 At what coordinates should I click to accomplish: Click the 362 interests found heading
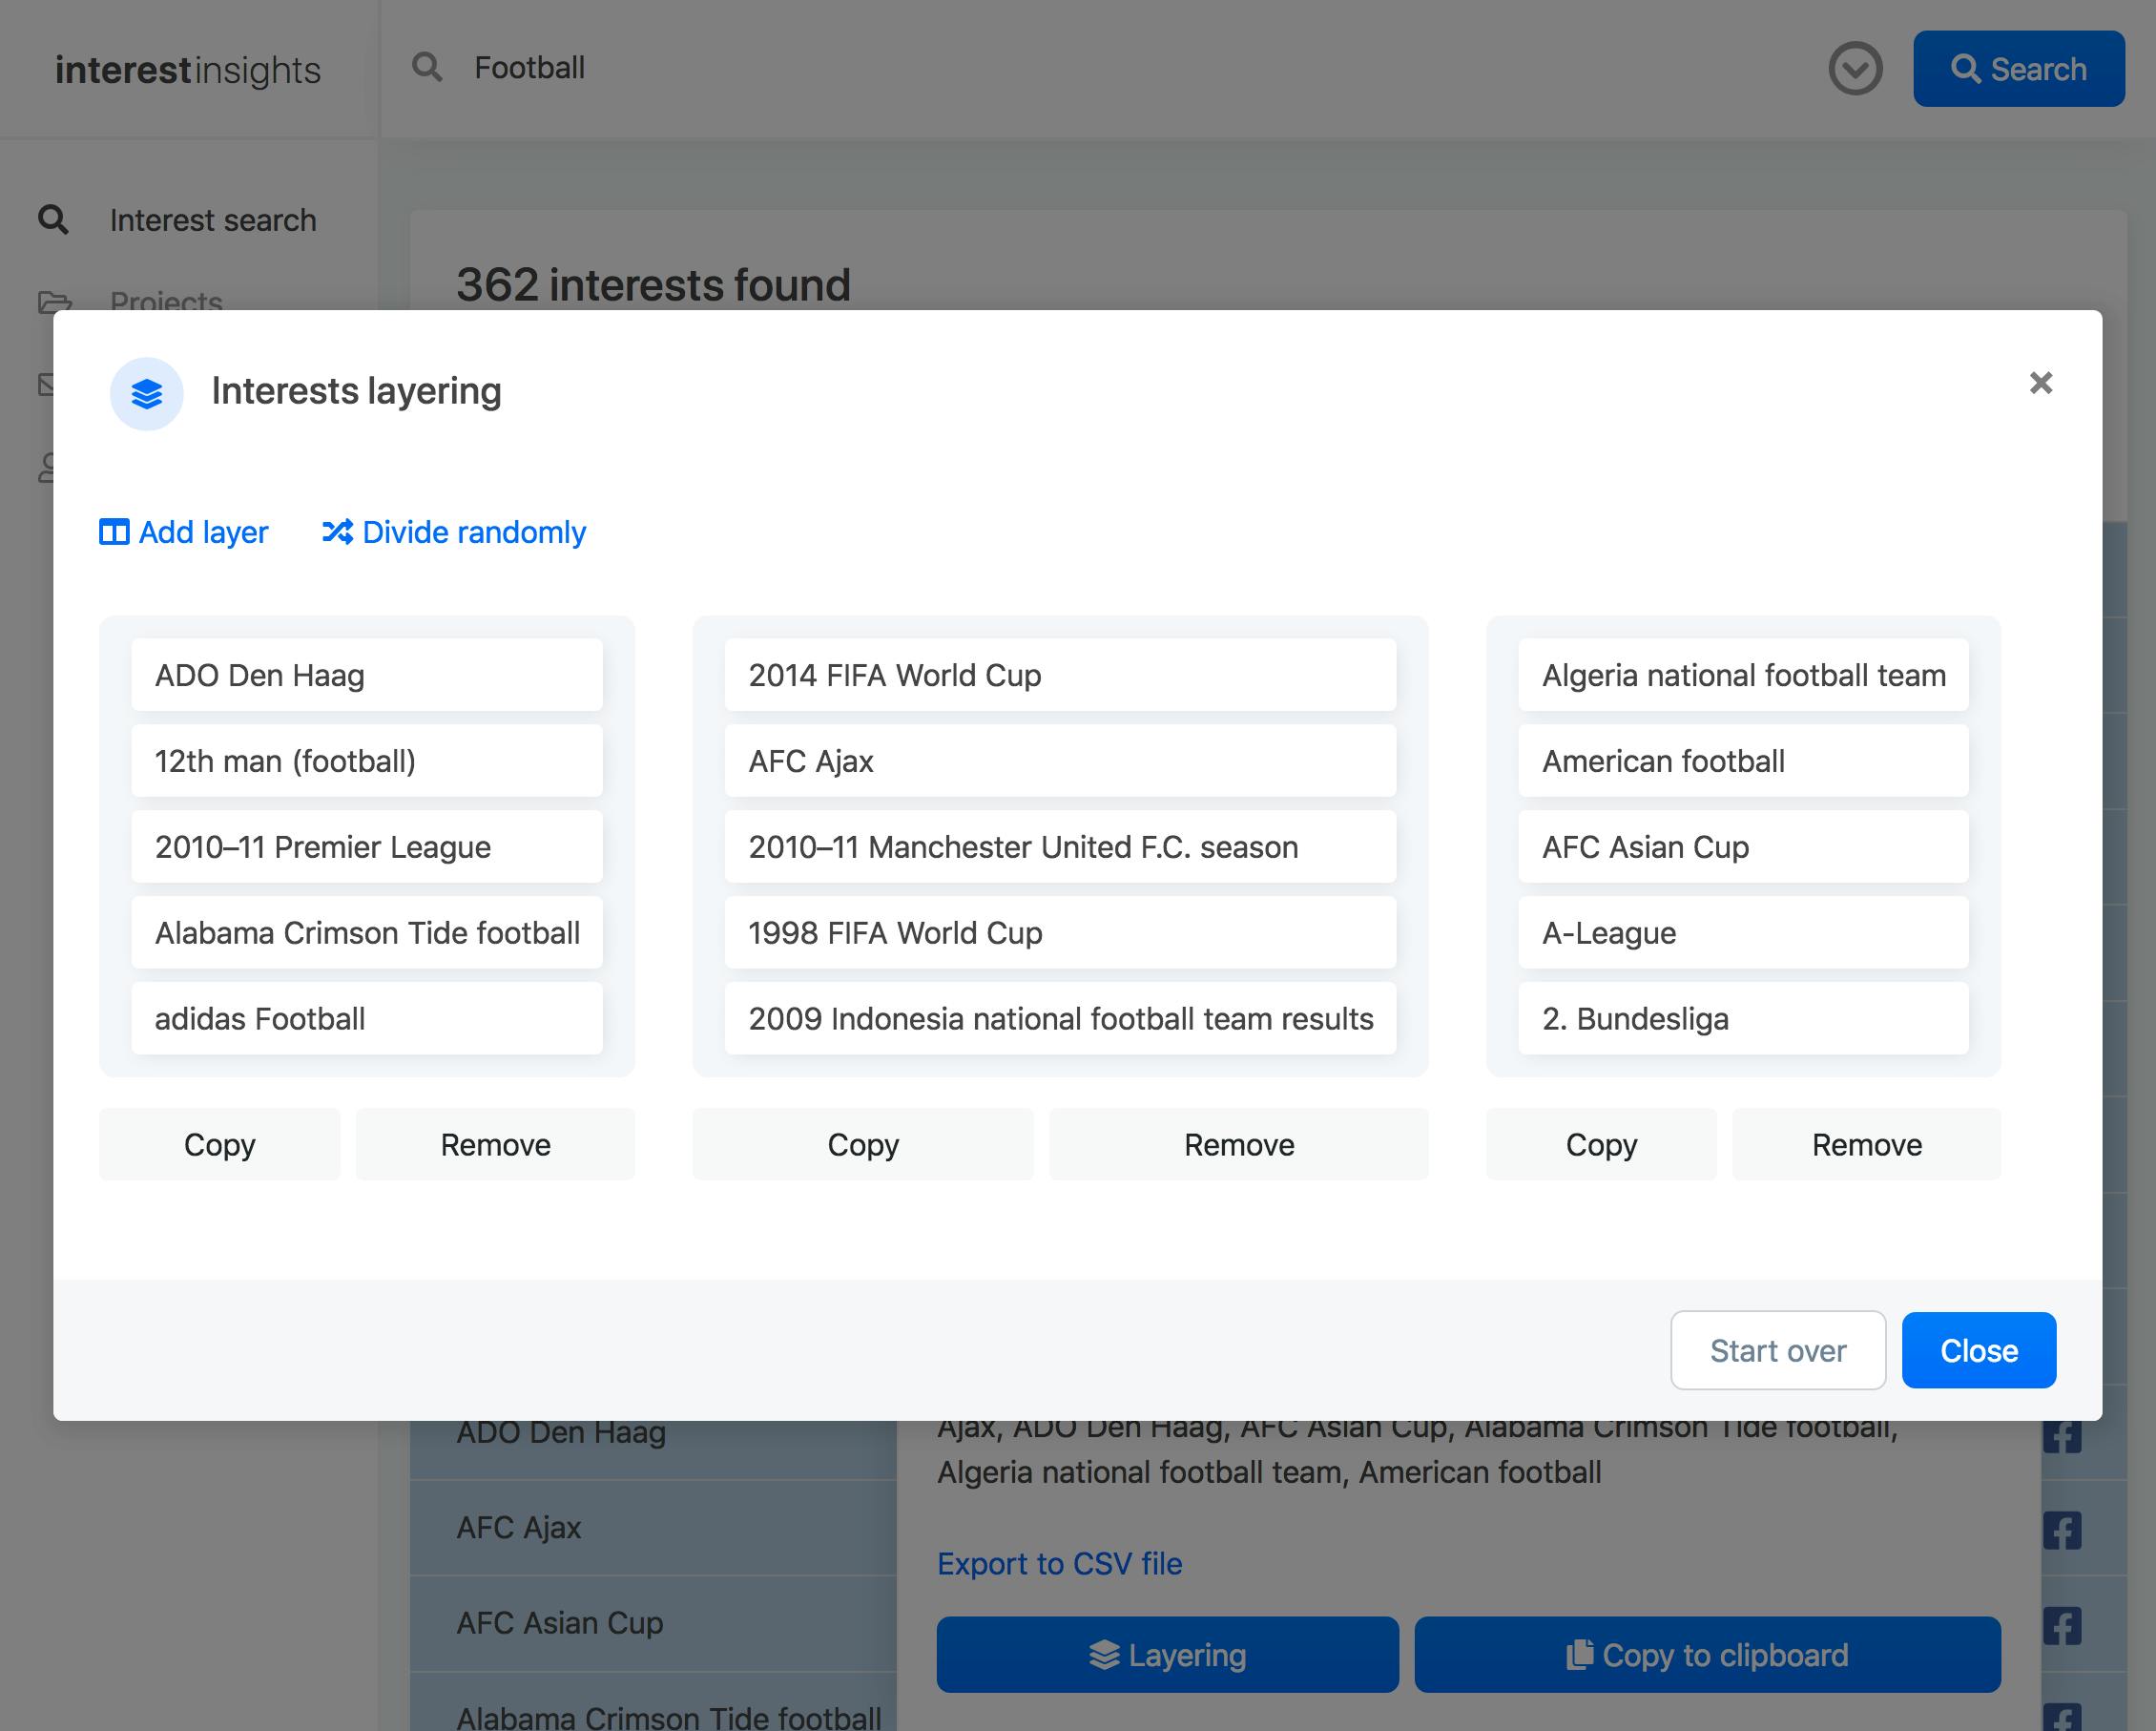[653, 285]
